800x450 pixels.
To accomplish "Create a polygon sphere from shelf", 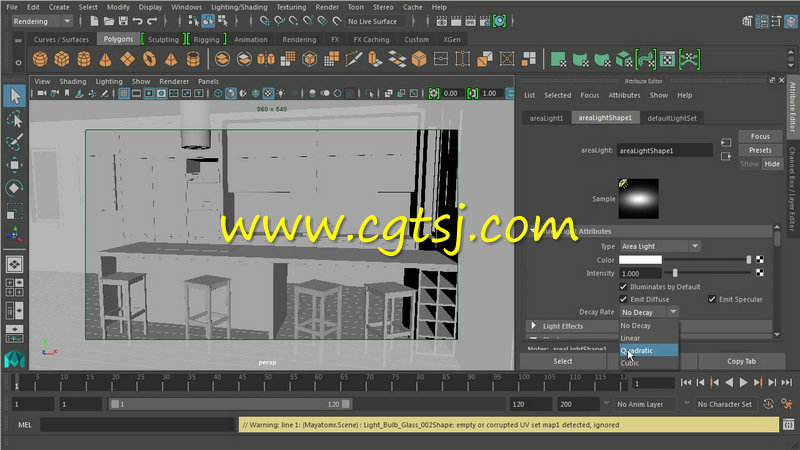I will pyautogui.click(x=40, y=59).
